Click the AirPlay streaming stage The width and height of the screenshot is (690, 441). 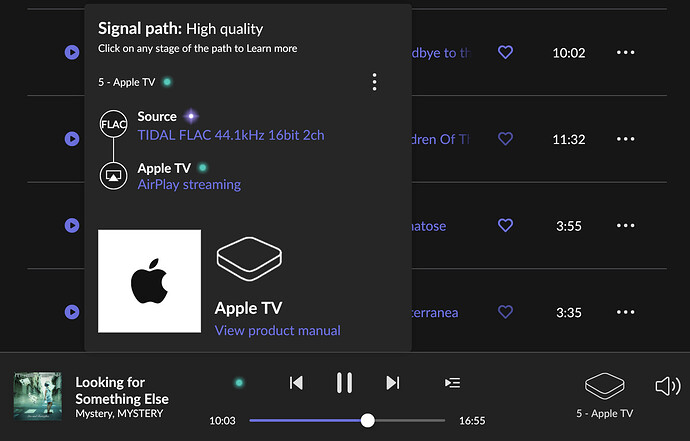click(189, 184)
